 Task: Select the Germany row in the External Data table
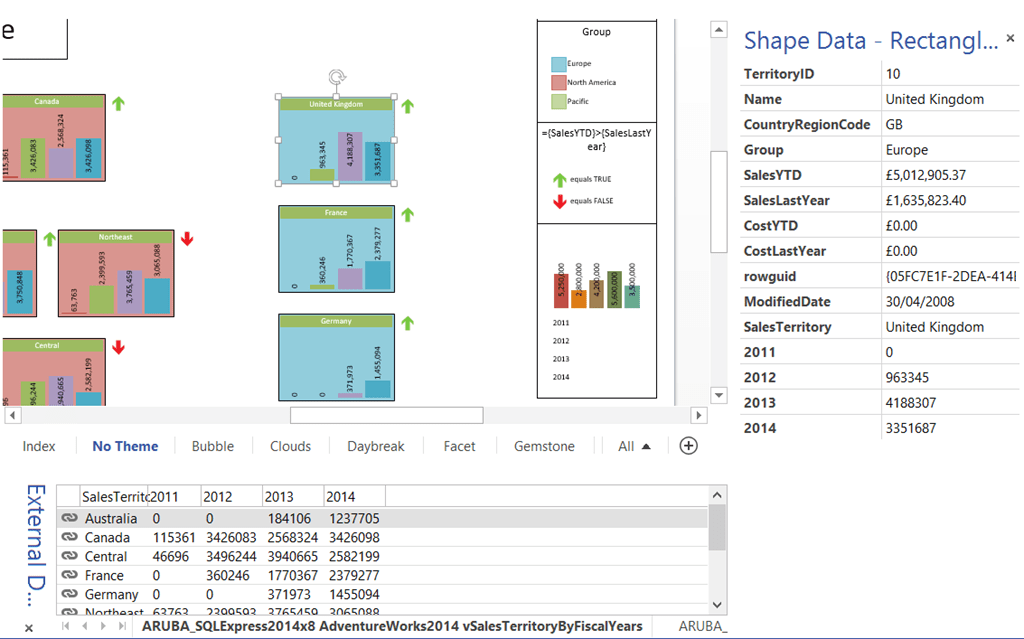click(113, 594)
